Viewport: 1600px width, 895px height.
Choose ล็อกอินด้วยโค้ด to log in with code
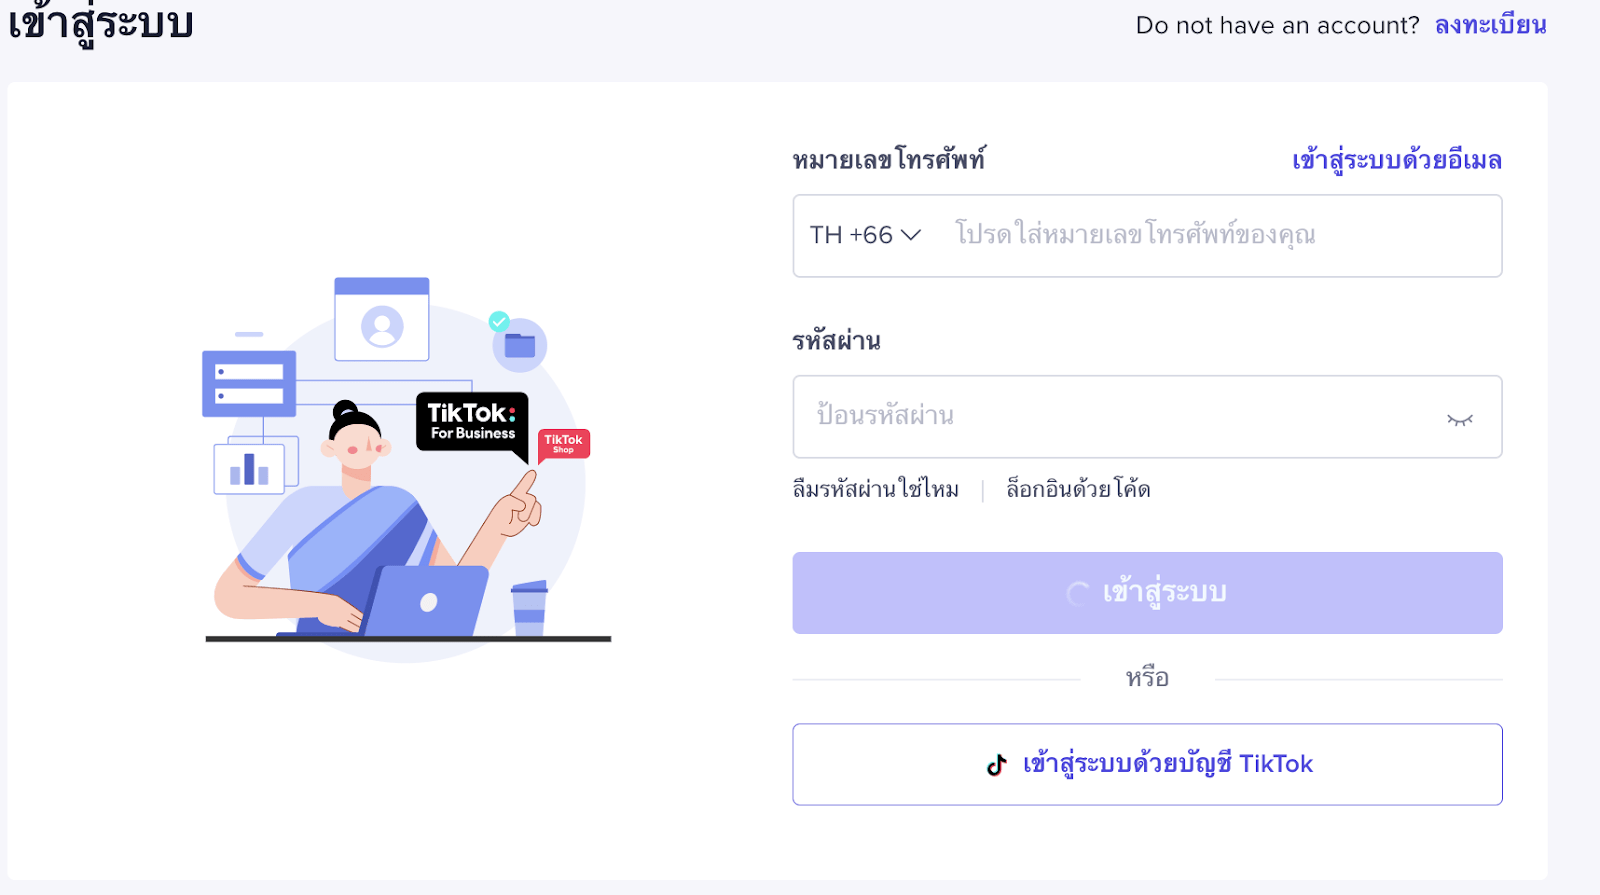coord(1078,489)
